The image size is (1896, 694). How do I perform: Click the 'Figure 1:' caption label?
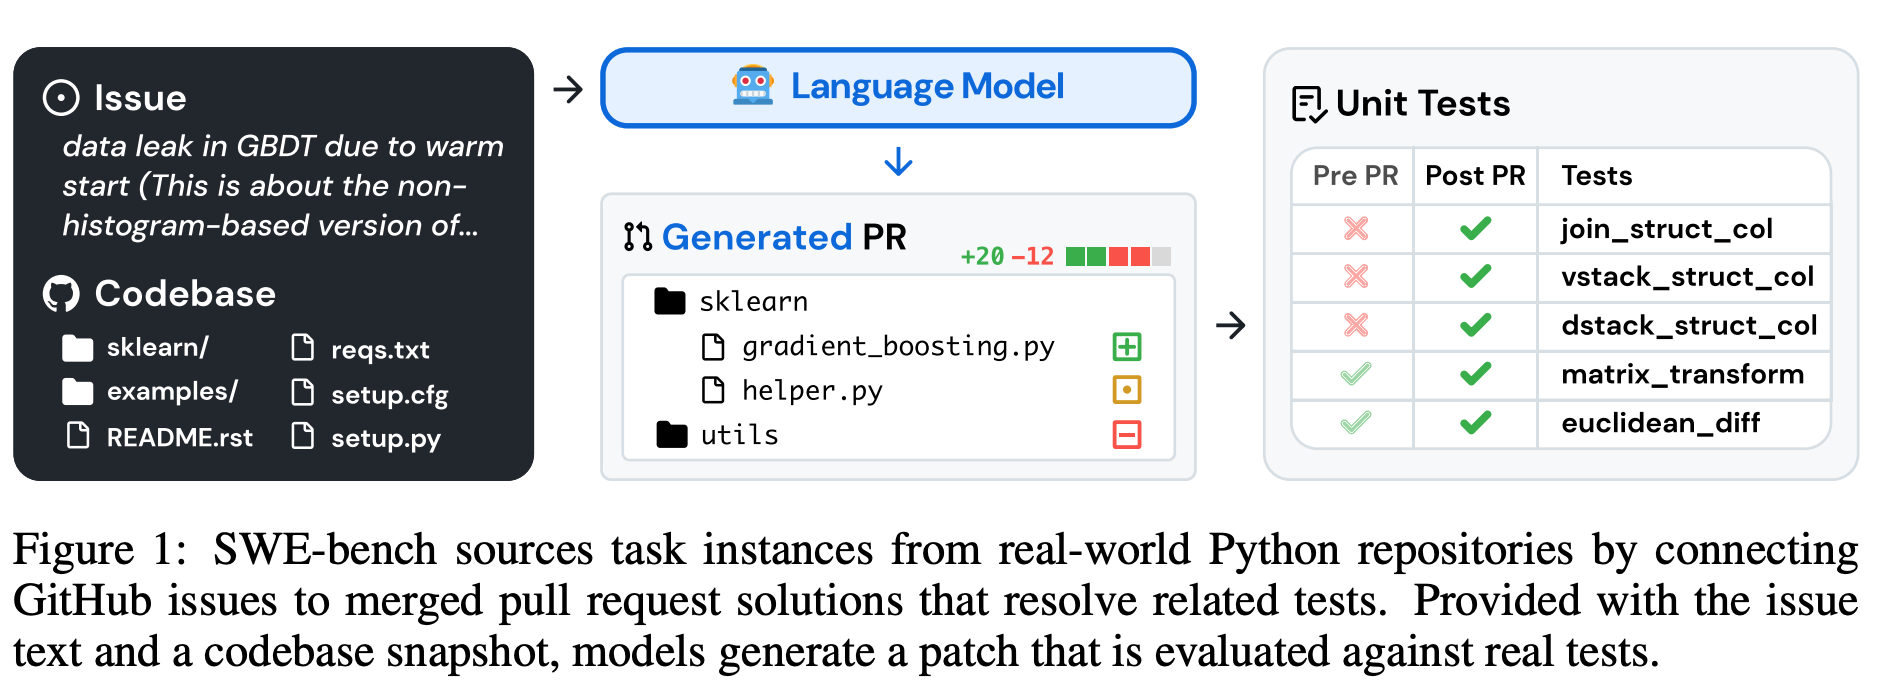(x=100, y=550)
